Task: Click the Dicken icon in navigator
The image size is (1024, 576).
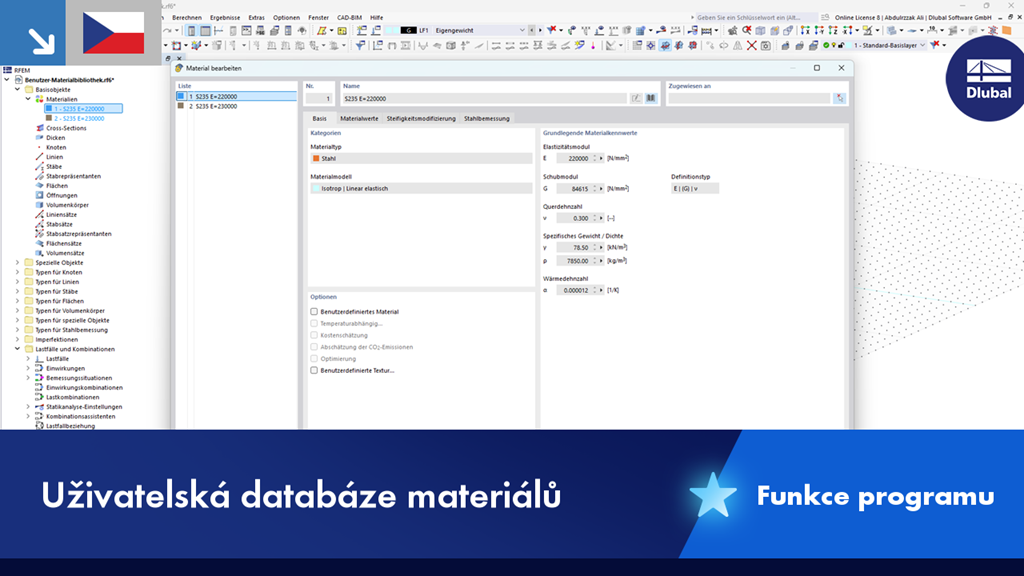Action: coord(39,138)
